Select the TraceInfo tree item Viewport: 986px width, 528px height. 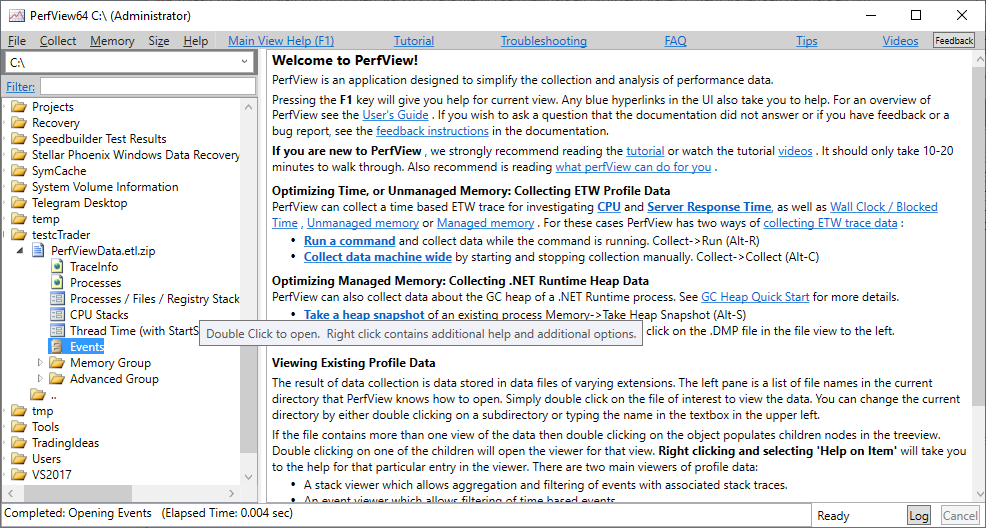pyautogui.click(x=94, y=267)
